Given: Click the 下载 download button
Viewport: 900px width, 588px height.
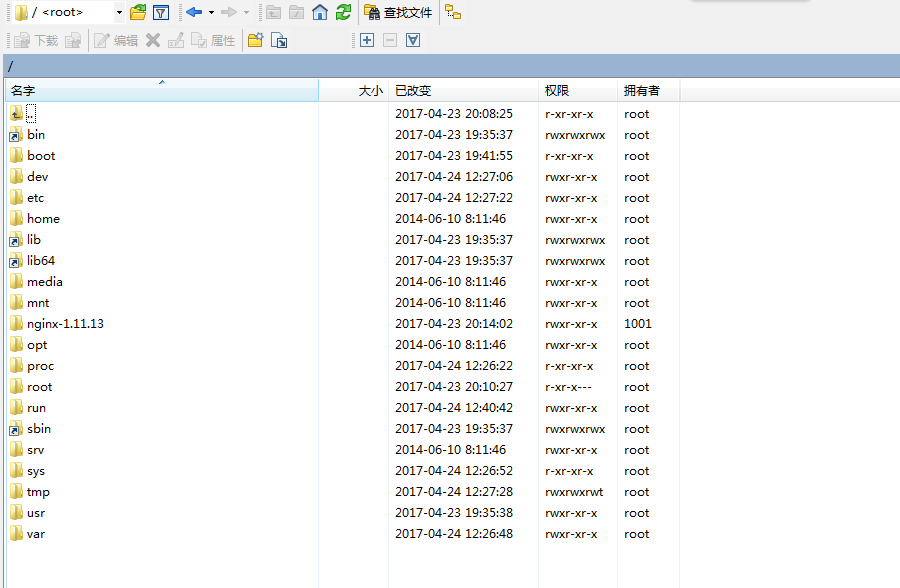Looking at the screenshot, I should [x=36, y=40].
